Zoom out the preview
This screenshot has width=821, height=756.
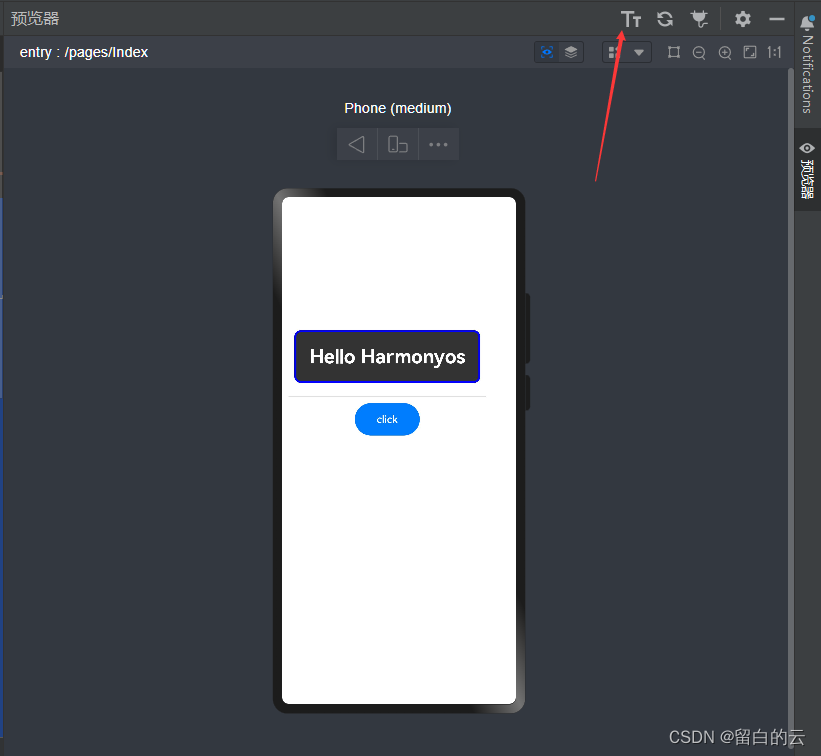(699, 53)
